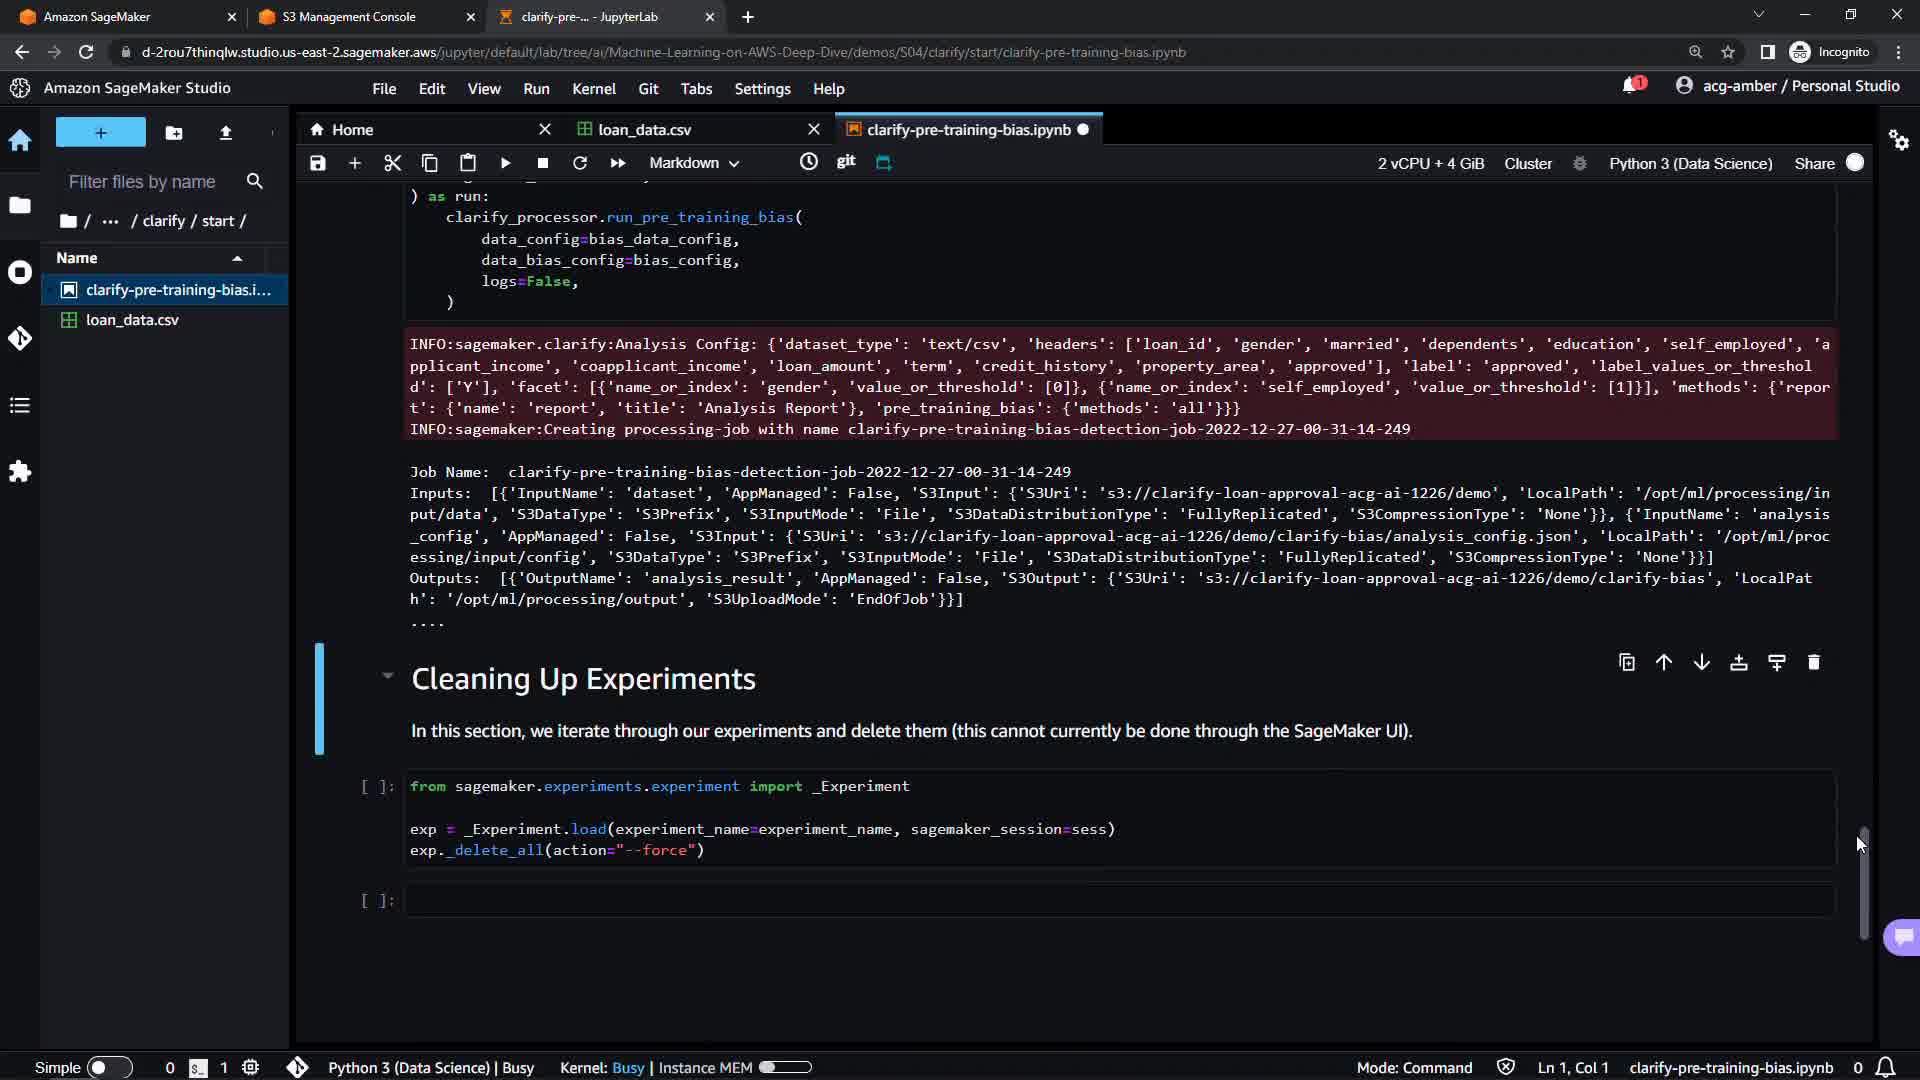The width and height of the screenshot is (1920, 1080).
Task: Open the running terminals and kernels panel
Action: [x=20, y=272]
